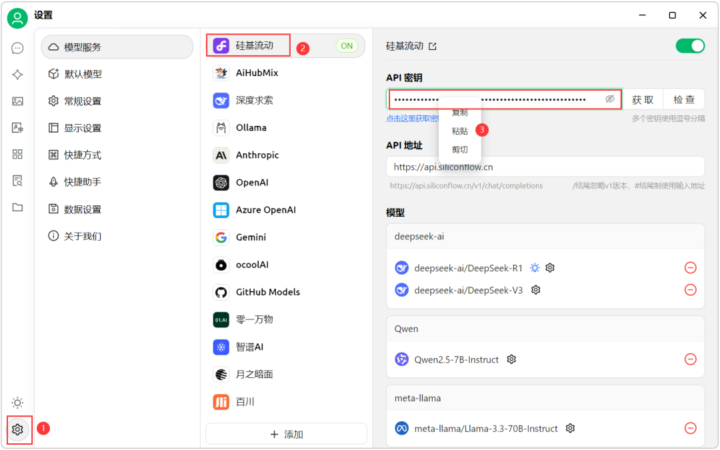Select the 智谱AI provider
Viewport: 720px width, 450px height.
(285, 347)
